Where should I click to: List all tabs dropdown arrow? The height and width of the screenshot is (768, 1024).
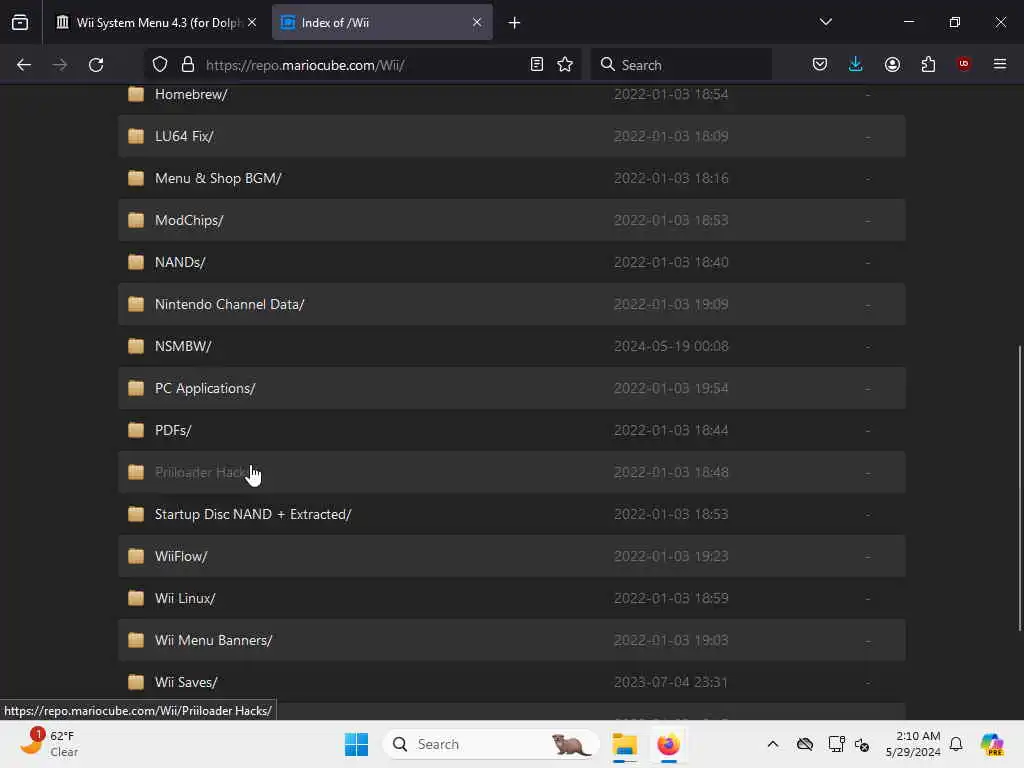click(825, 22)
